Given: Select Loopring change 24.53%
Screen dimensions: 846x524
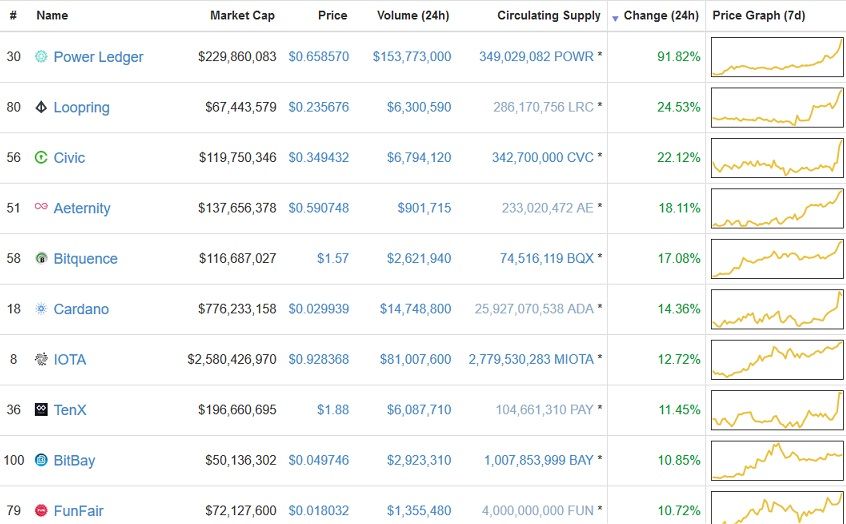Looking at the screenshot, I should pyautogui.click(x=679, y=107).
